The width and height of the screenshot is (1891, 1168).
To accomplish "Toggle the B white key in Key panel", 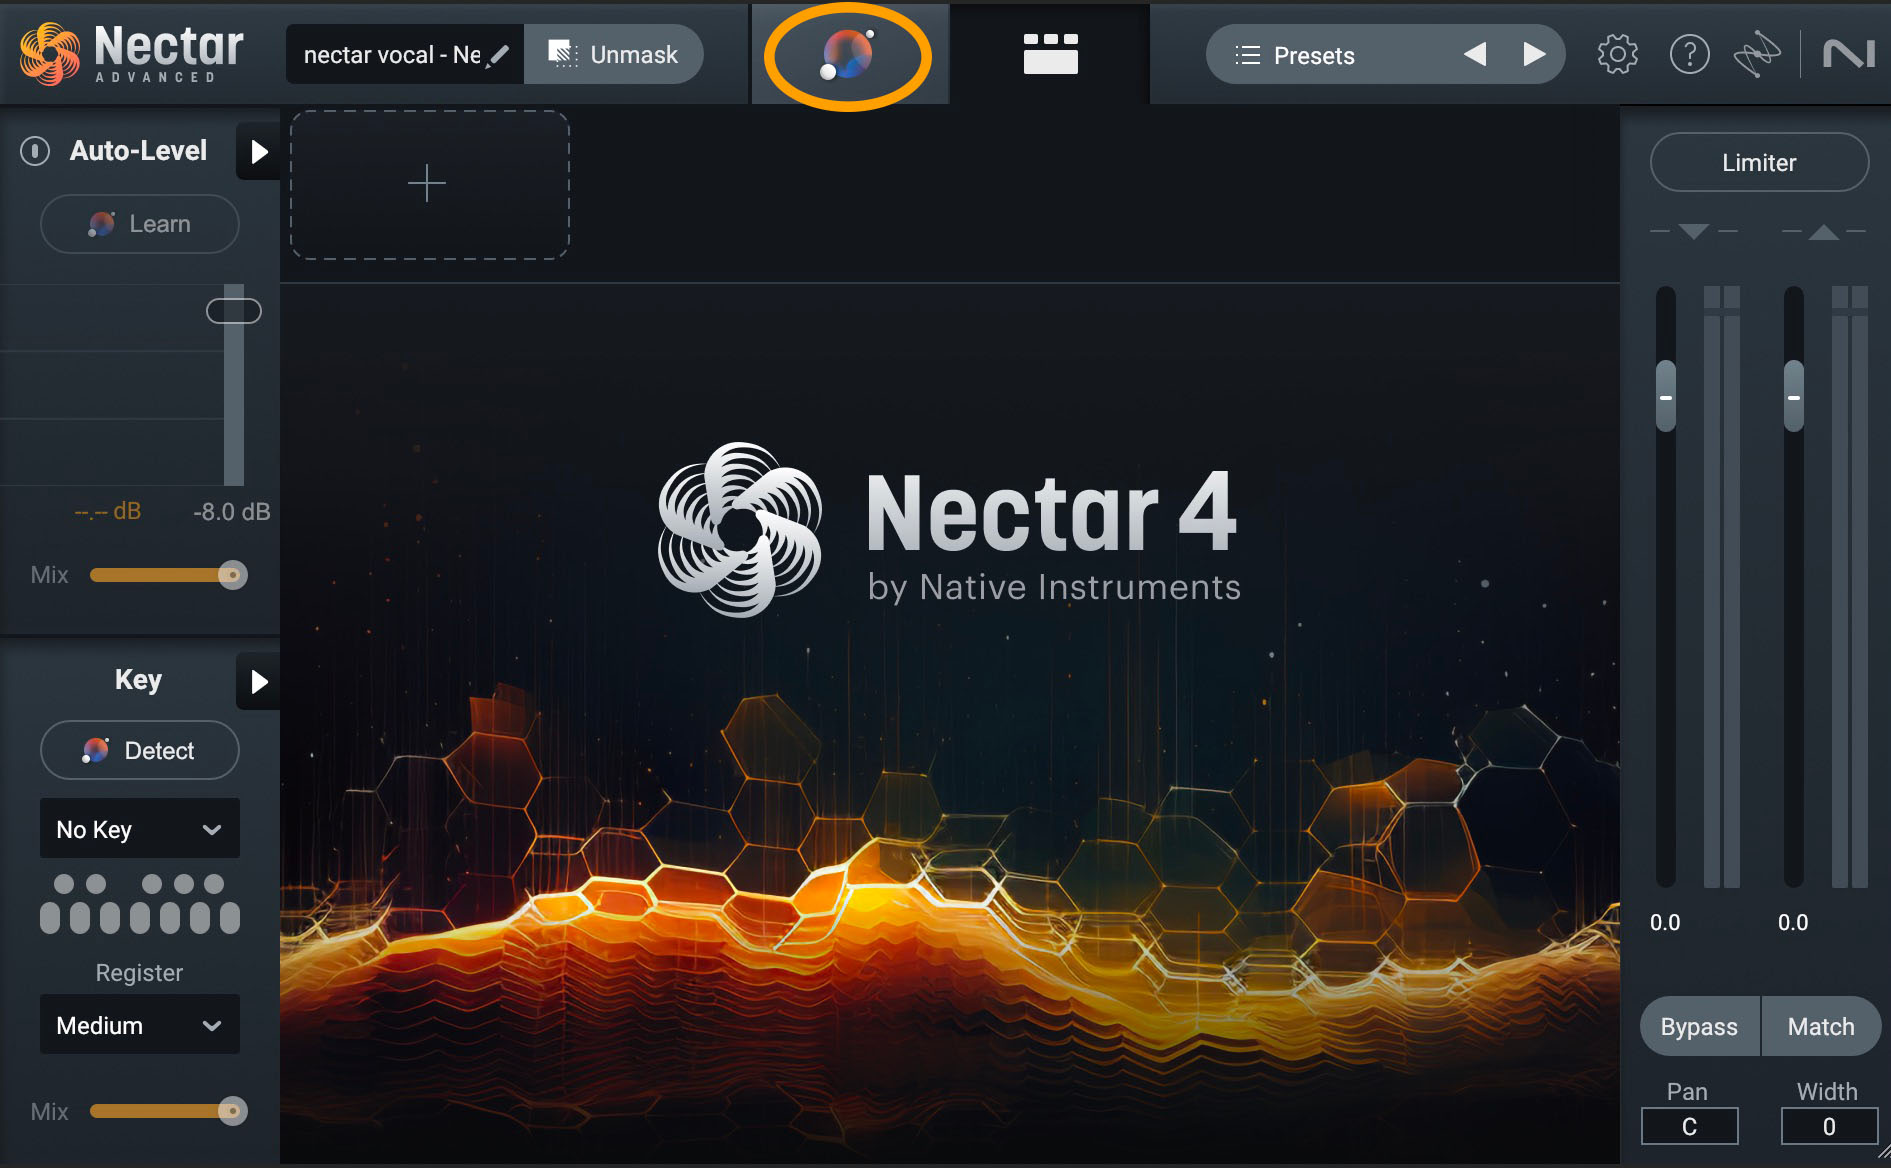I will click(x=230, y=917).
